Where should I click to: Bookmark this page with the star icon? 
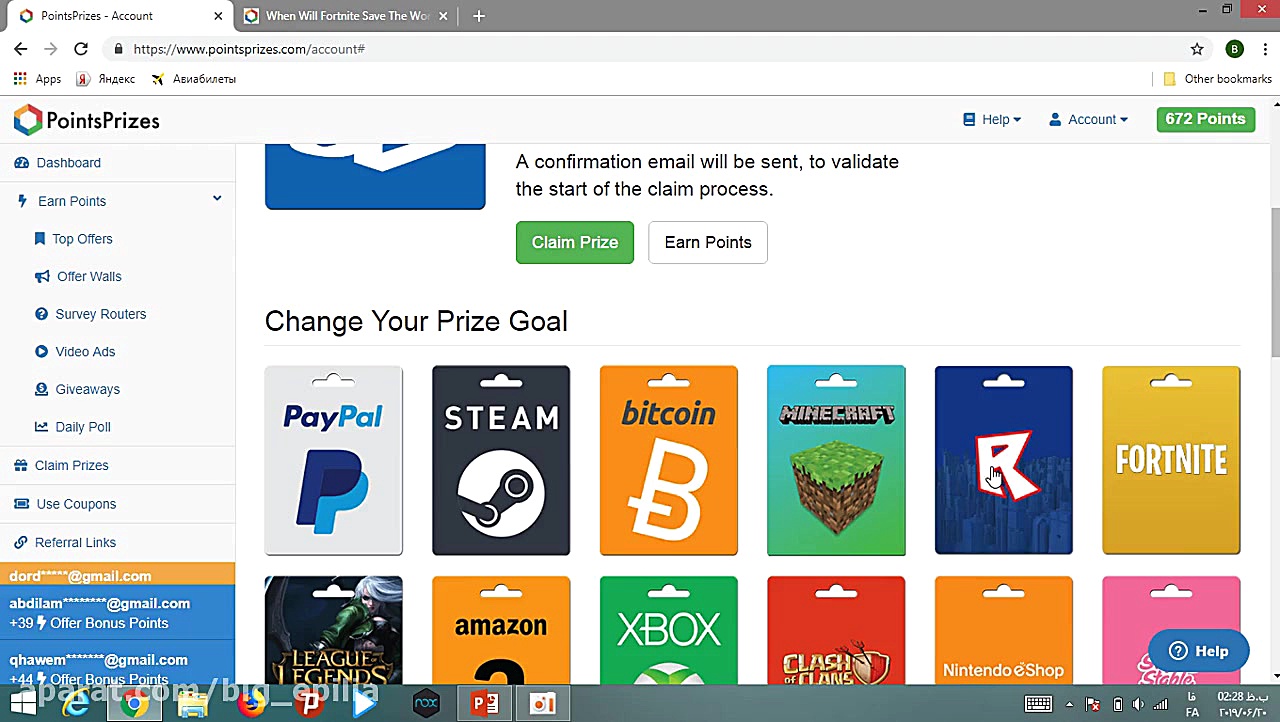point(1197,49)
